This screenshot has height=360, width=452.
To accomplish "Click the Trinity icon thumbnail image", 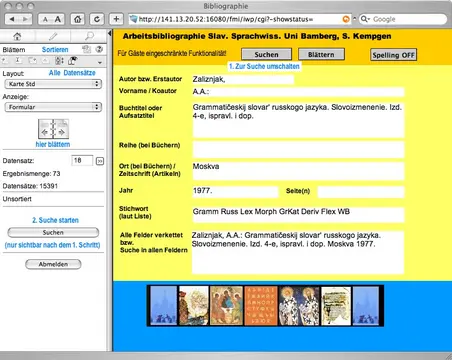I will (226, 305).
